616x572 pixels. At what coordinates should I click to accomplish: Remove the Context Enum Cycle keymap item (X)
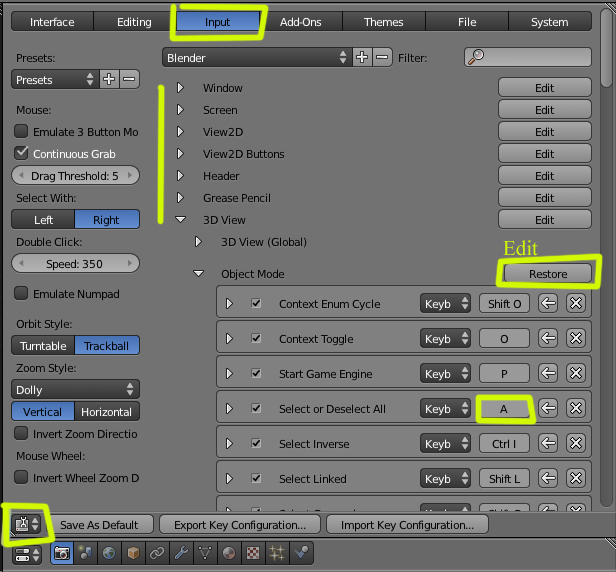pos(576,303)
